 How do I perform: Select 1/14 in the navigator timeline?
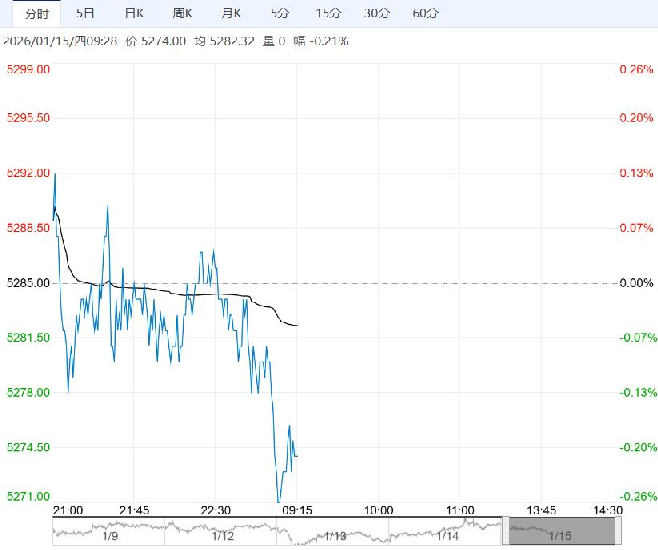pos(447,537)
